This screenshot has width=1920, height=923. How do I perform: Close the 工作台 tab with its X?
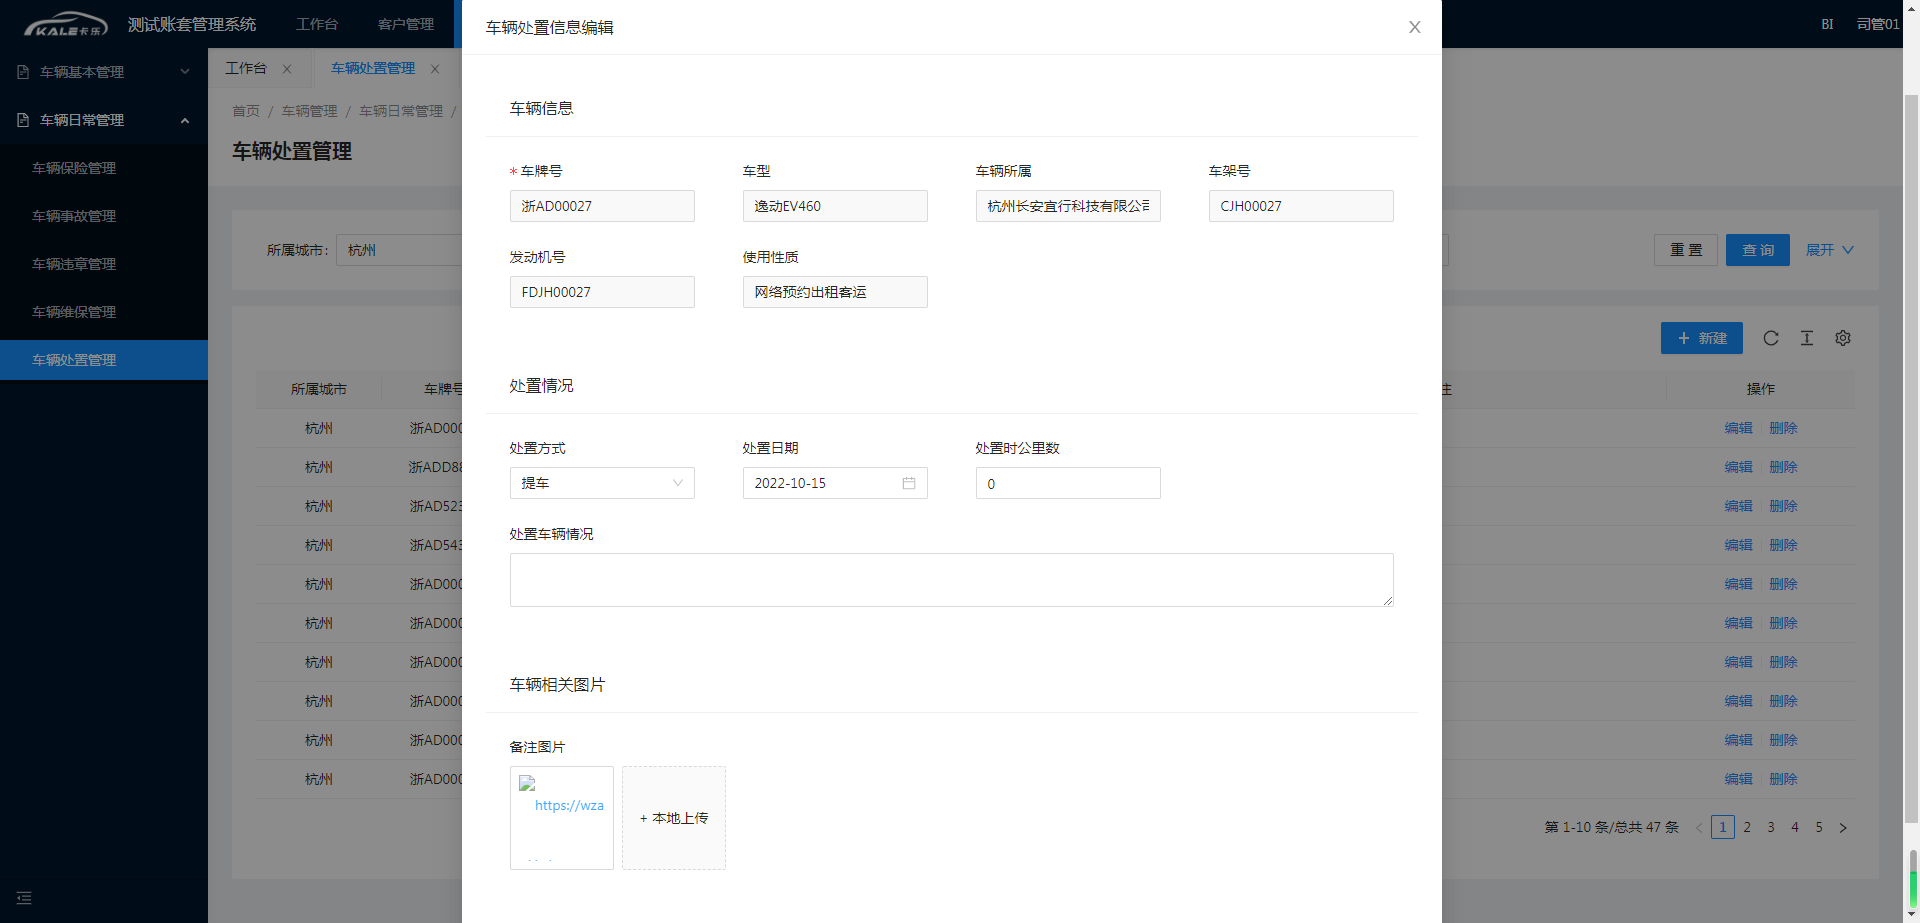tap(287, 69)
